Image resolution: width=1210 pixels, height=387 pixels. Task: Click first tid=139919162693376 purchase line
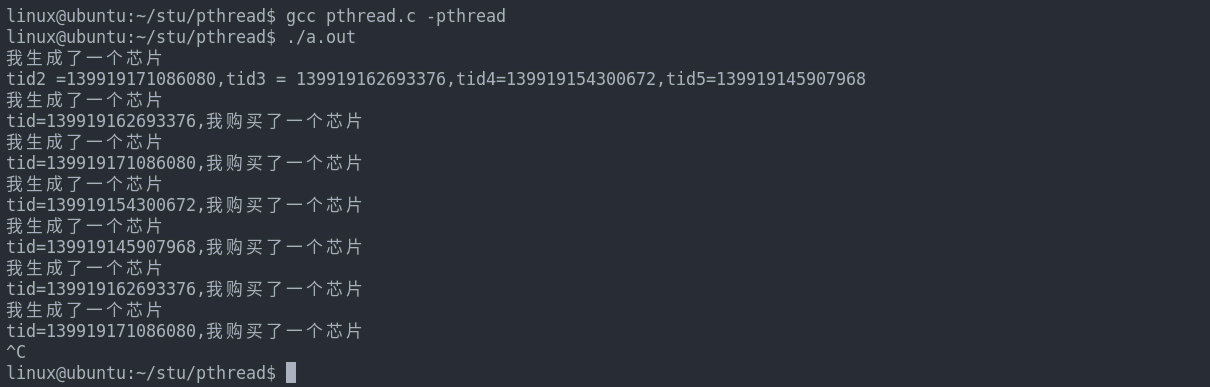coord(184,121)
